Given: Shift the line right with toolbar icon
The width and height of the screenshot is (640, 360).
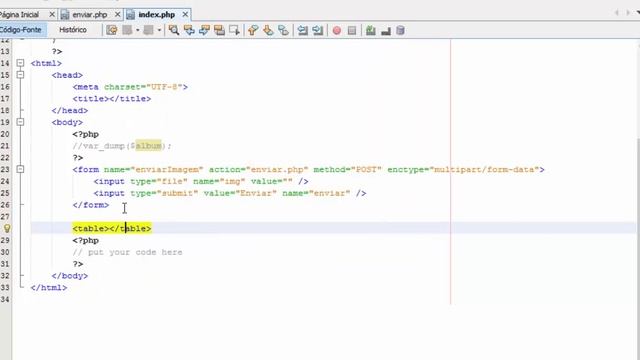Looking at the screenshot, I should [x=318, y=30].
